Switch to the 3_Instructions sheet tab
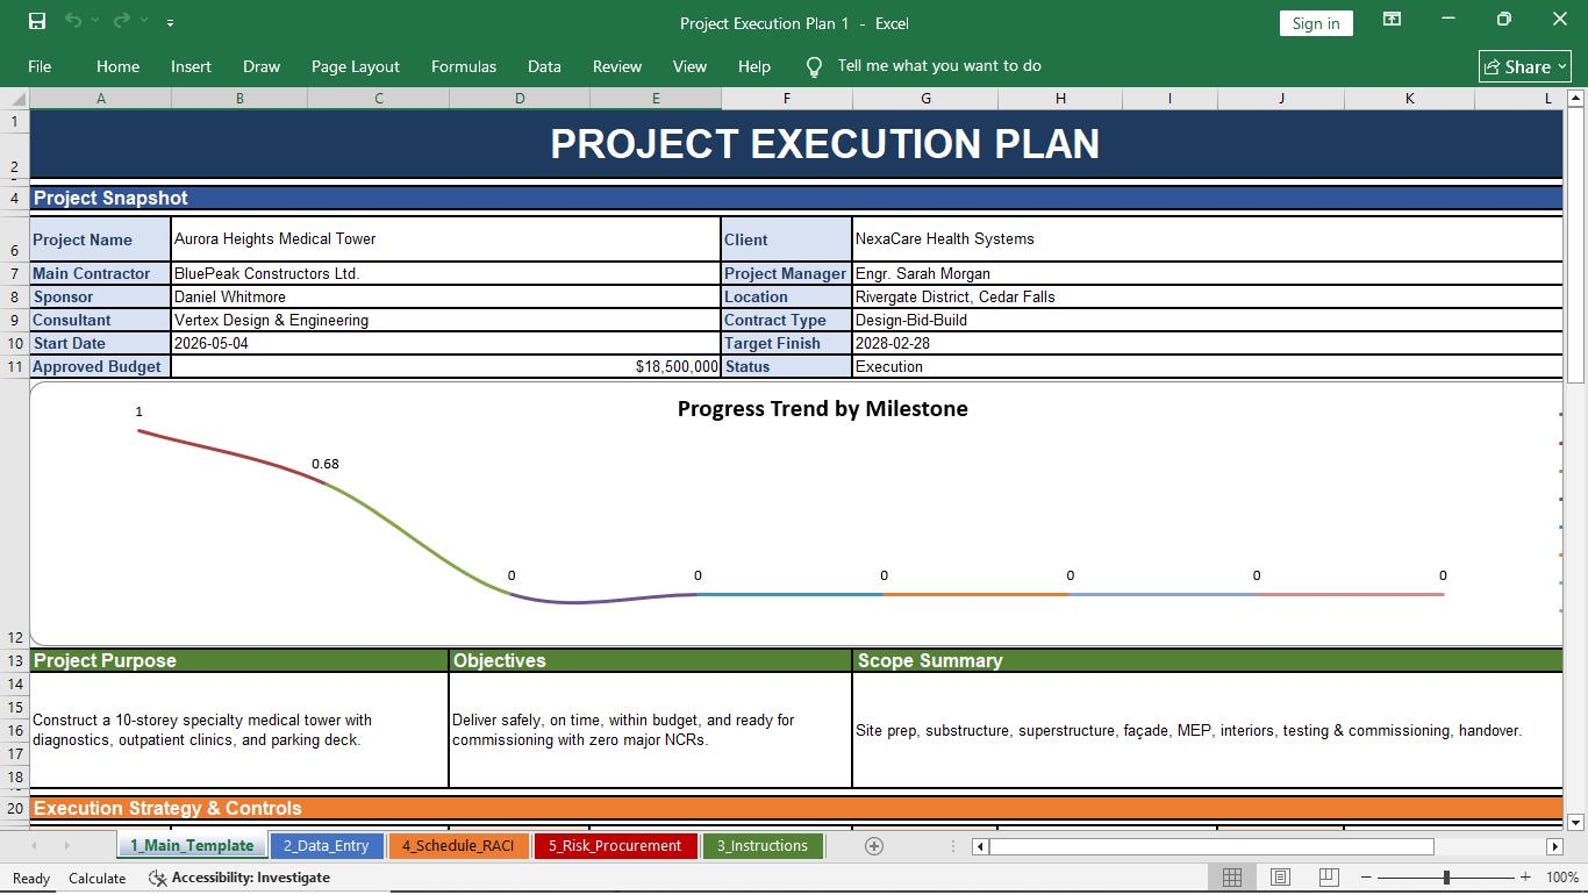The width and height of the screenshot is (1588, 895). click(x=762, y=846)
